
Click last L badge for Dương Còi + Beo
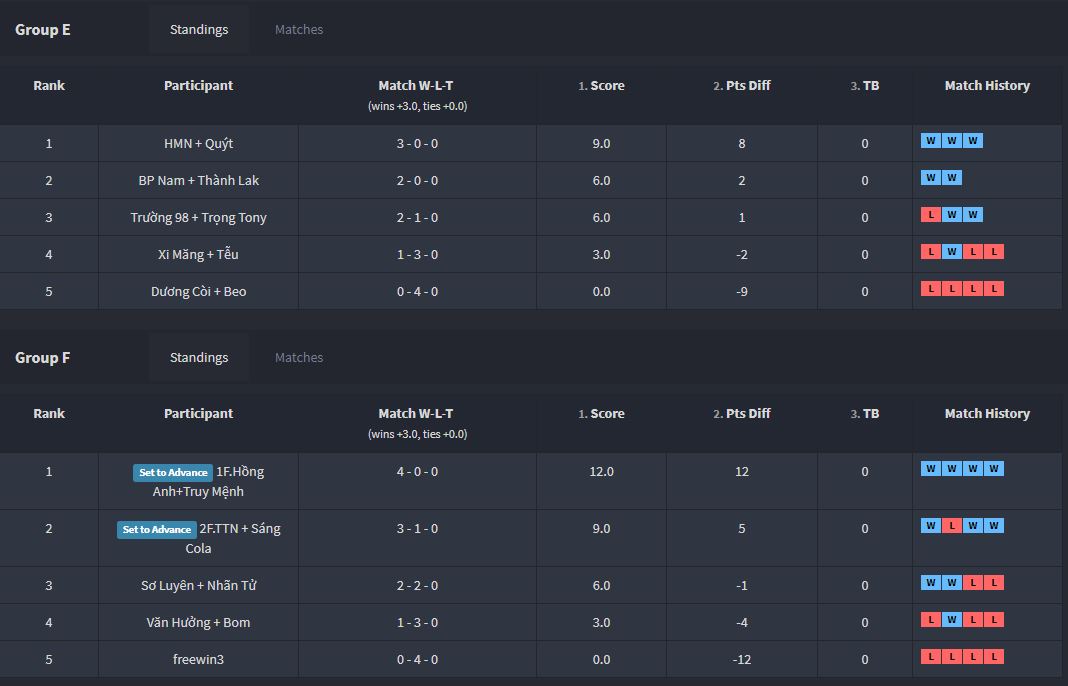(x=994, y=288)
